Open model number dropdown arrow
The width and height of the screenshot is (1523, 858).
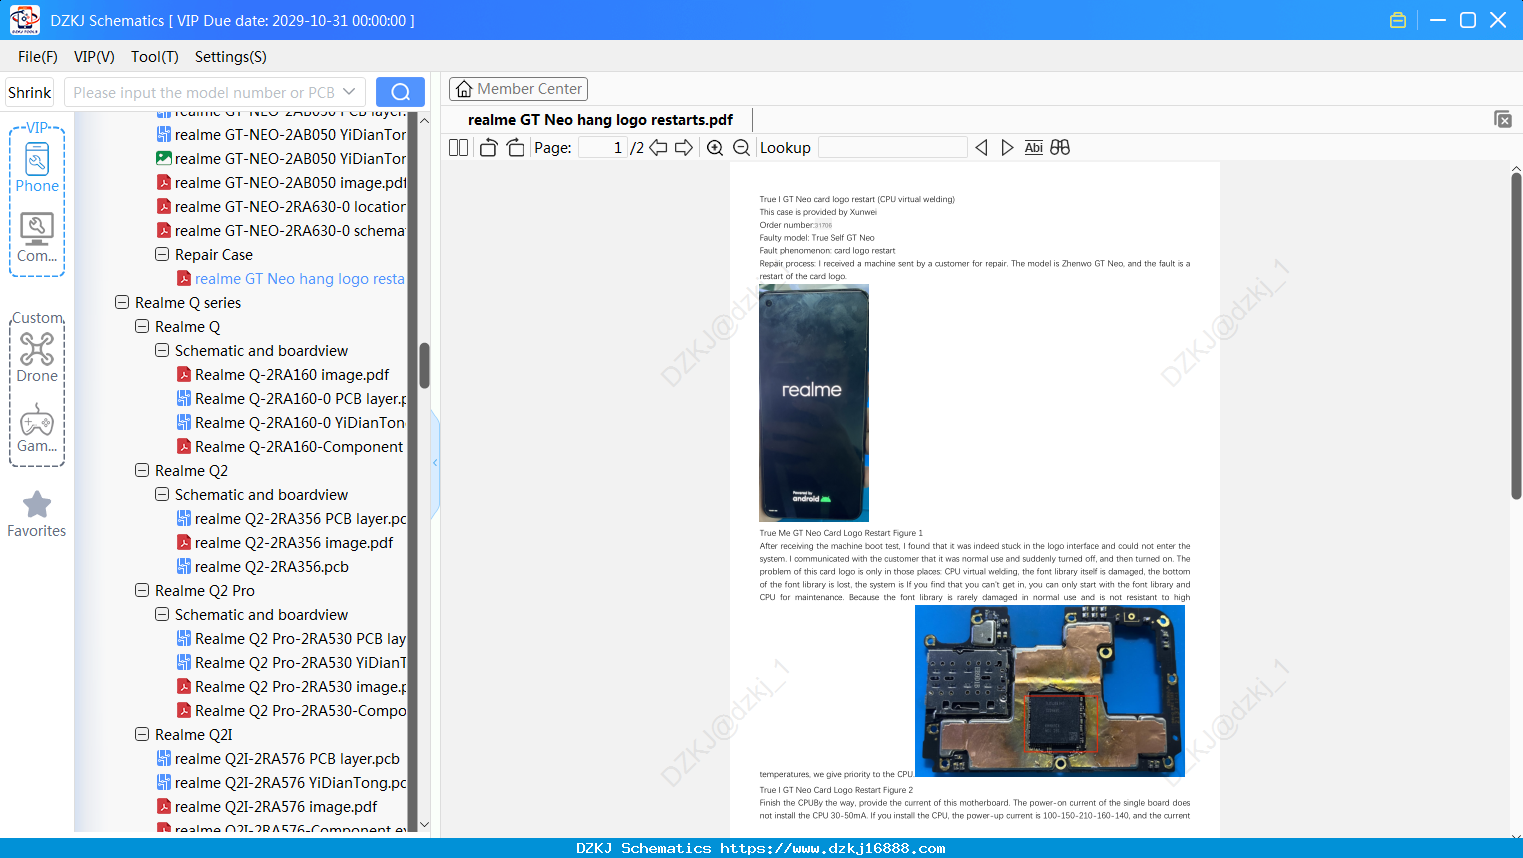coord(349,92)
